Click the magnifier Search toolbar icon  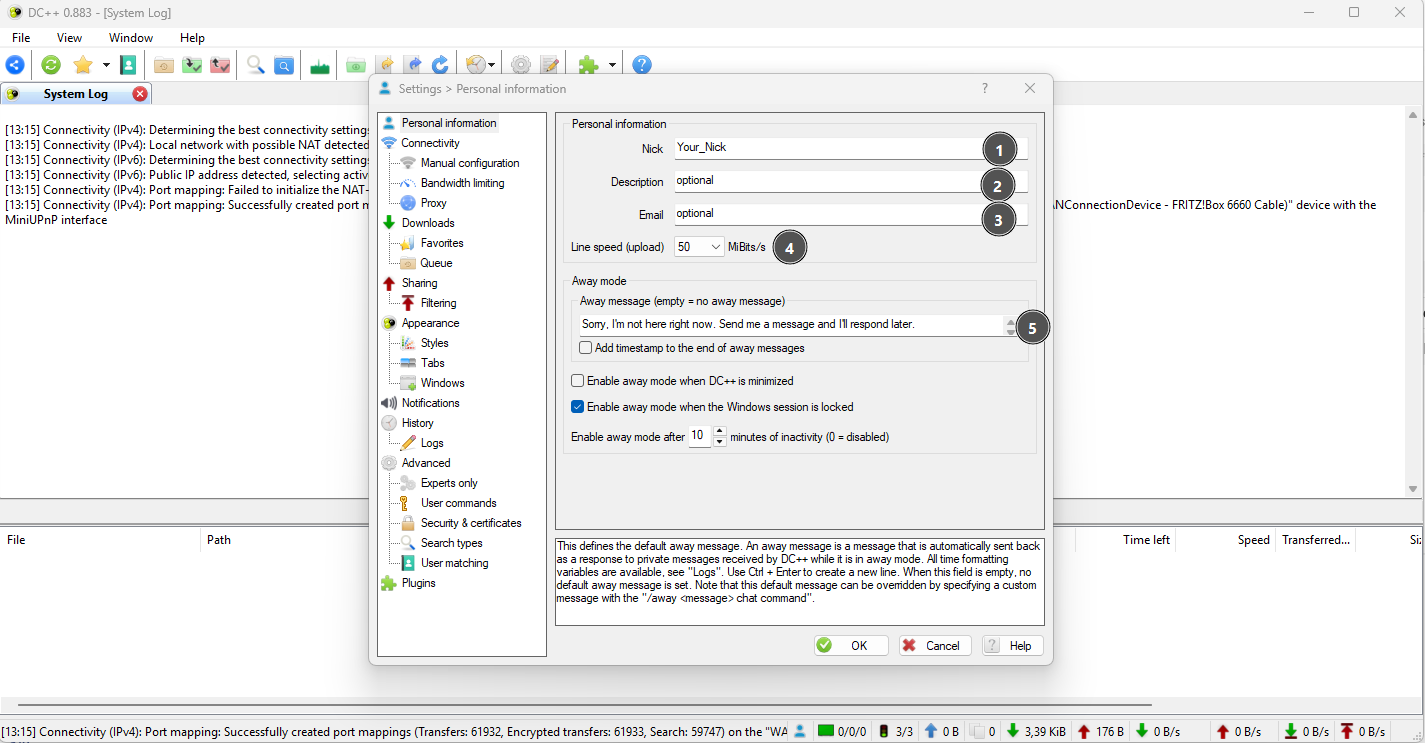pos(256,65)
